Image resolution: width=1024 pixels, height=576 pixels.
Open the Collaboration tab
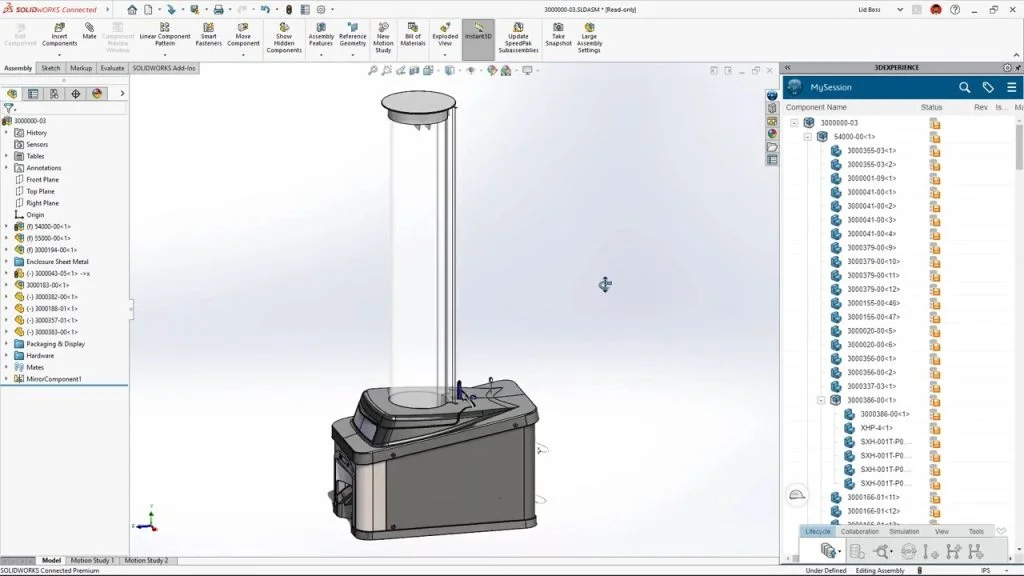859,531
